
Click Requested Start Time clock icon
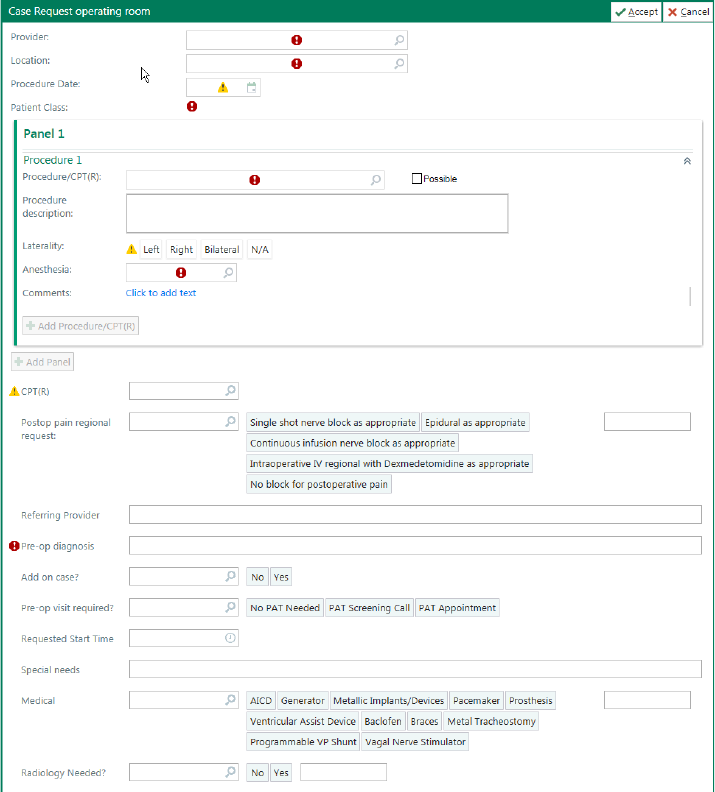230,638
